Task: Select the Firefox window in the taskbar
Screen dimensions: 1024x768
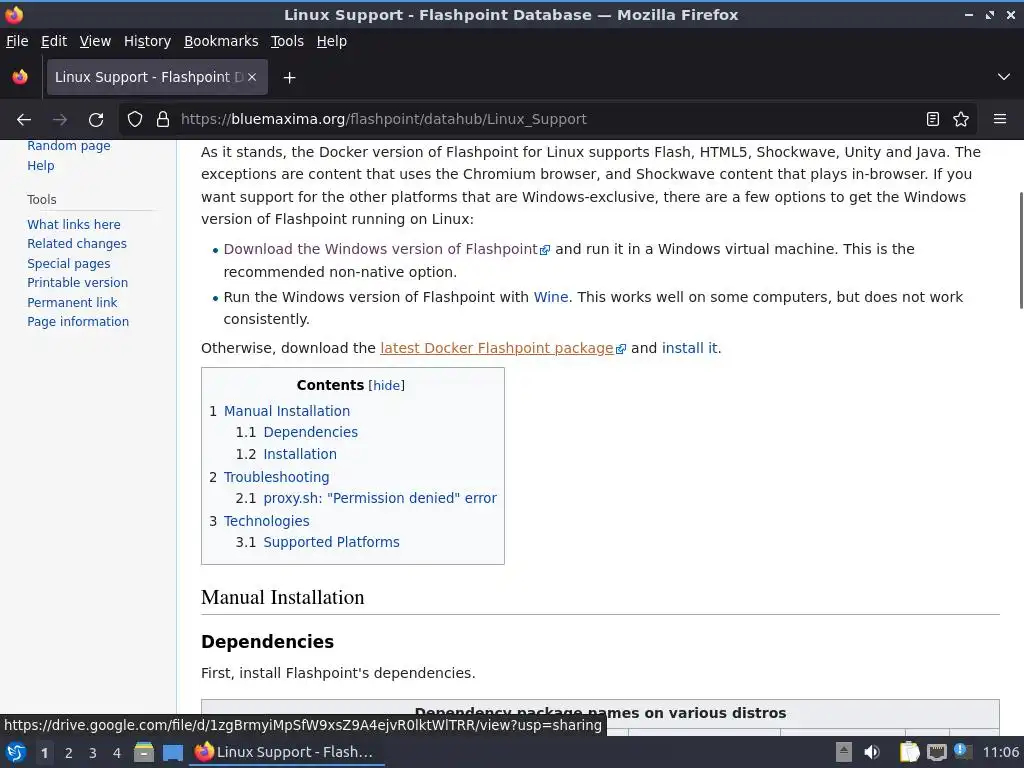Action: [x=287, y=752]
